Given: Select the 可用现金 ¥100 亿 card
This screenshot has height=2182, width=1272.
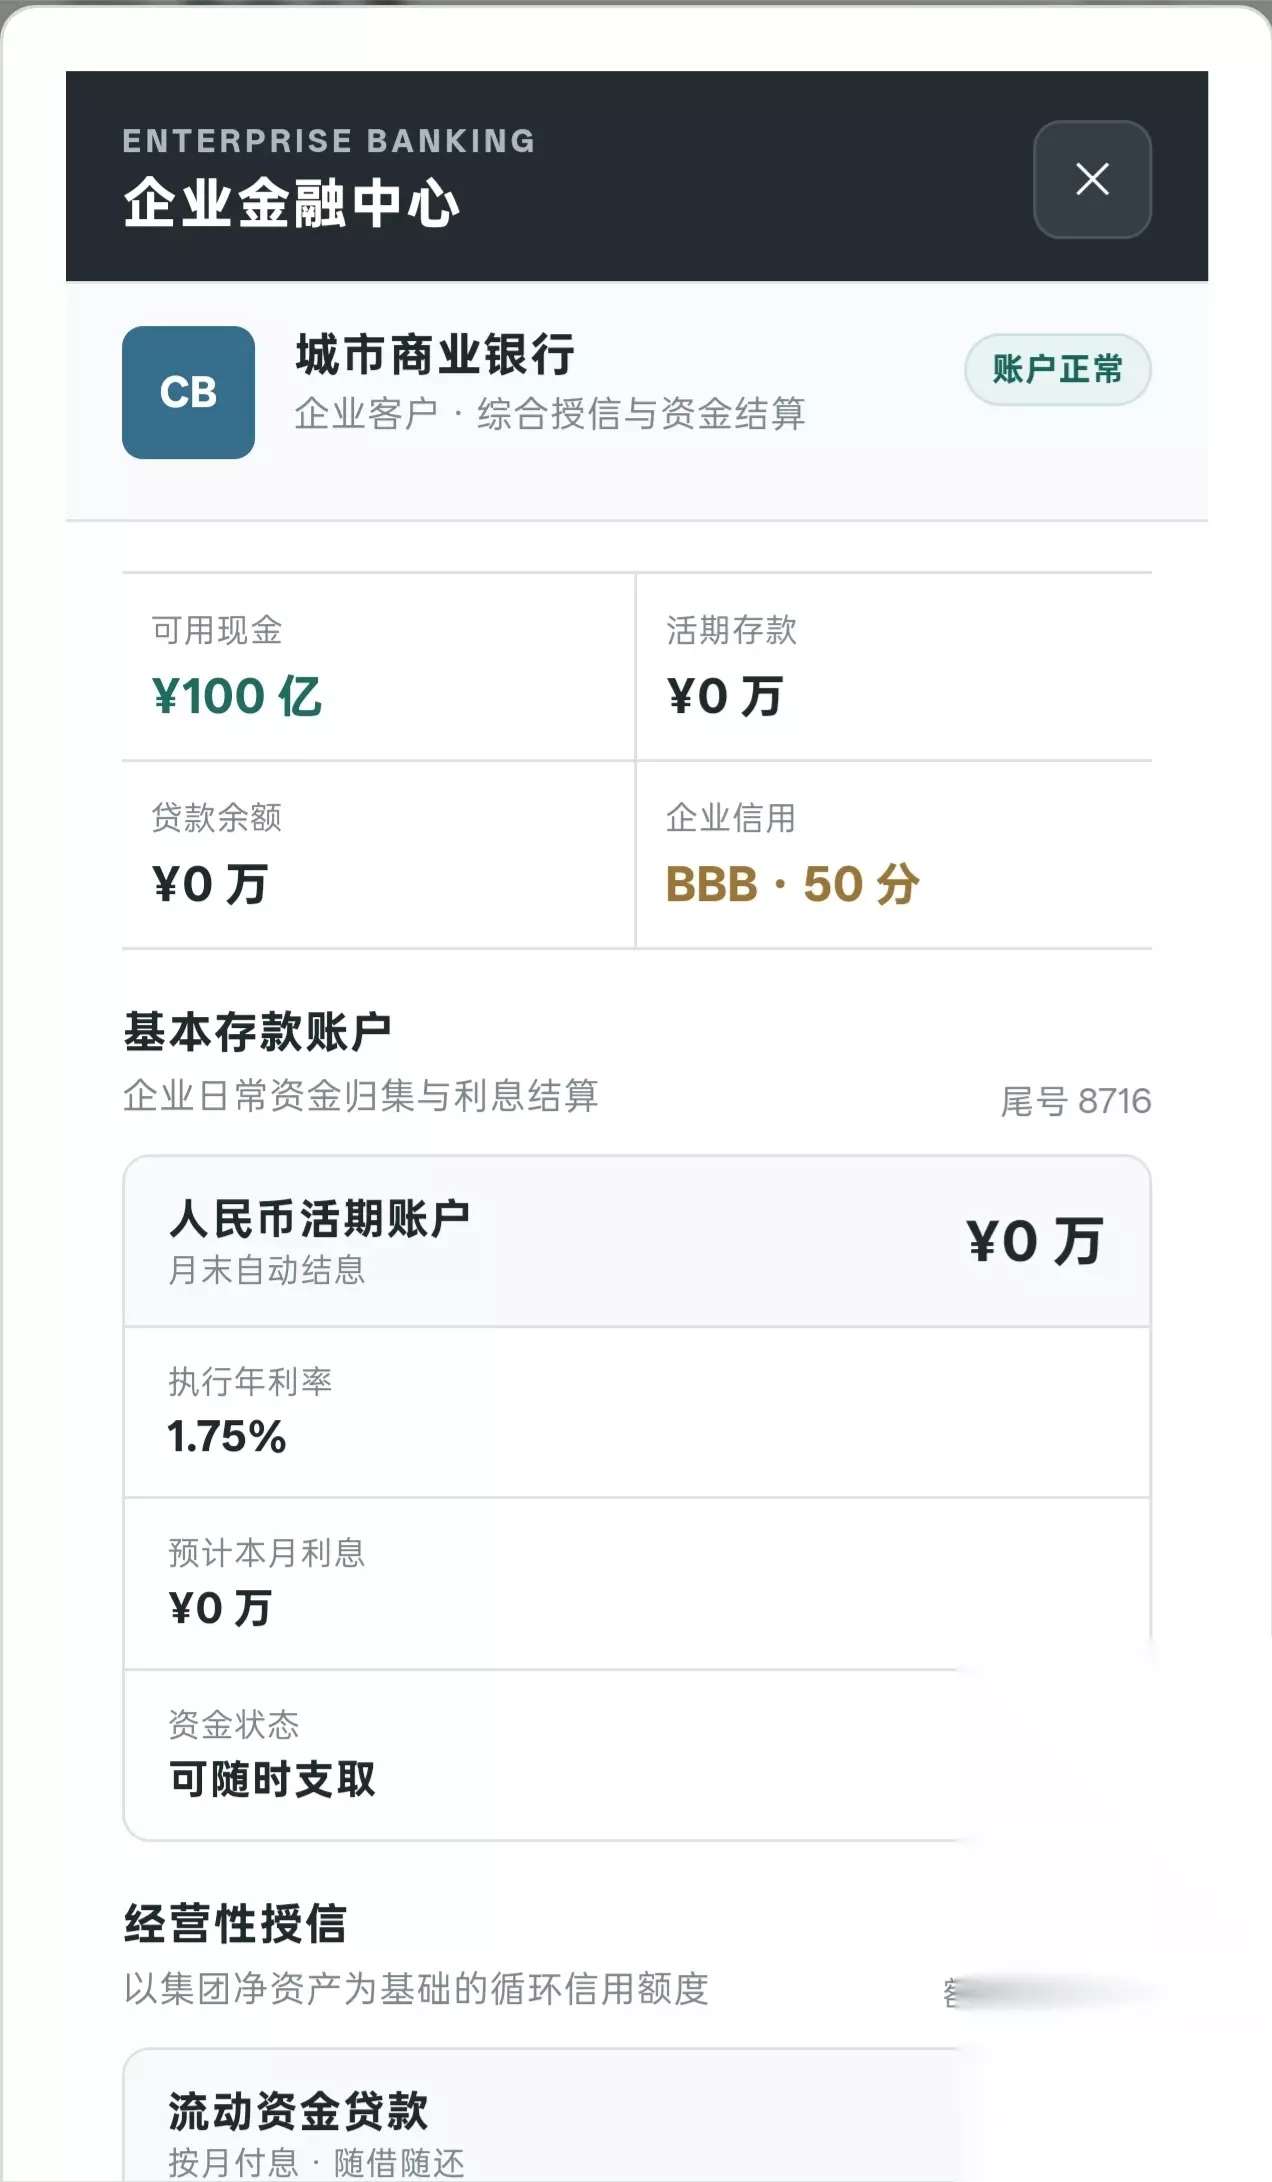Looking at the screenshot, I should (x=378, y=667).
